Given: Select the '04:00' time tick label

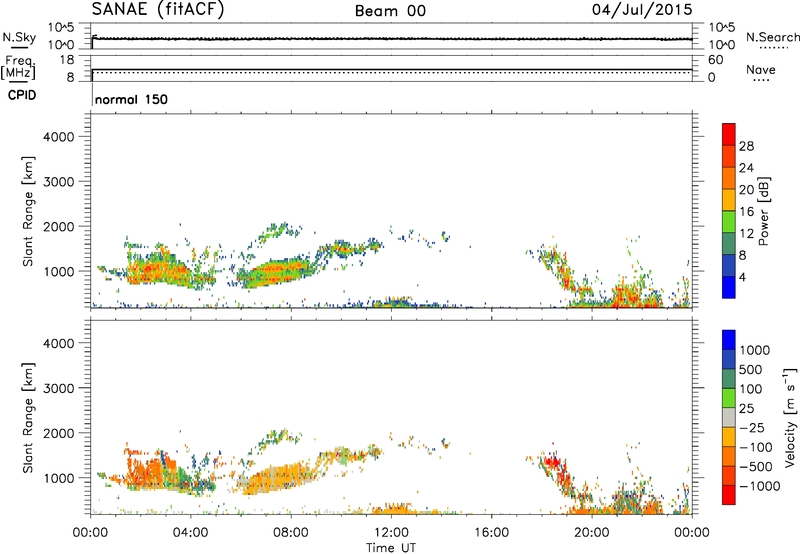Looking at the screenshot, I should (190, 533).
